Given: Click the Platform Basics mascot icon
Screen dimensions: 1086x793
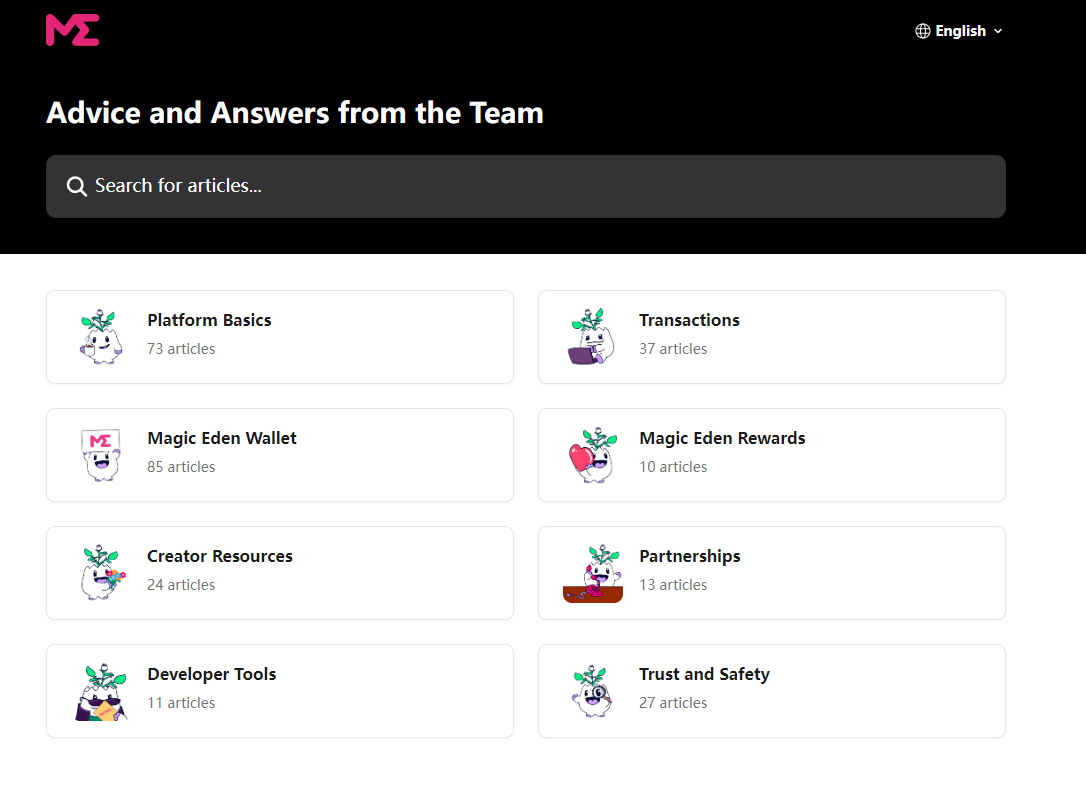Looking at the screenshot, I should [x=101, y=337].
